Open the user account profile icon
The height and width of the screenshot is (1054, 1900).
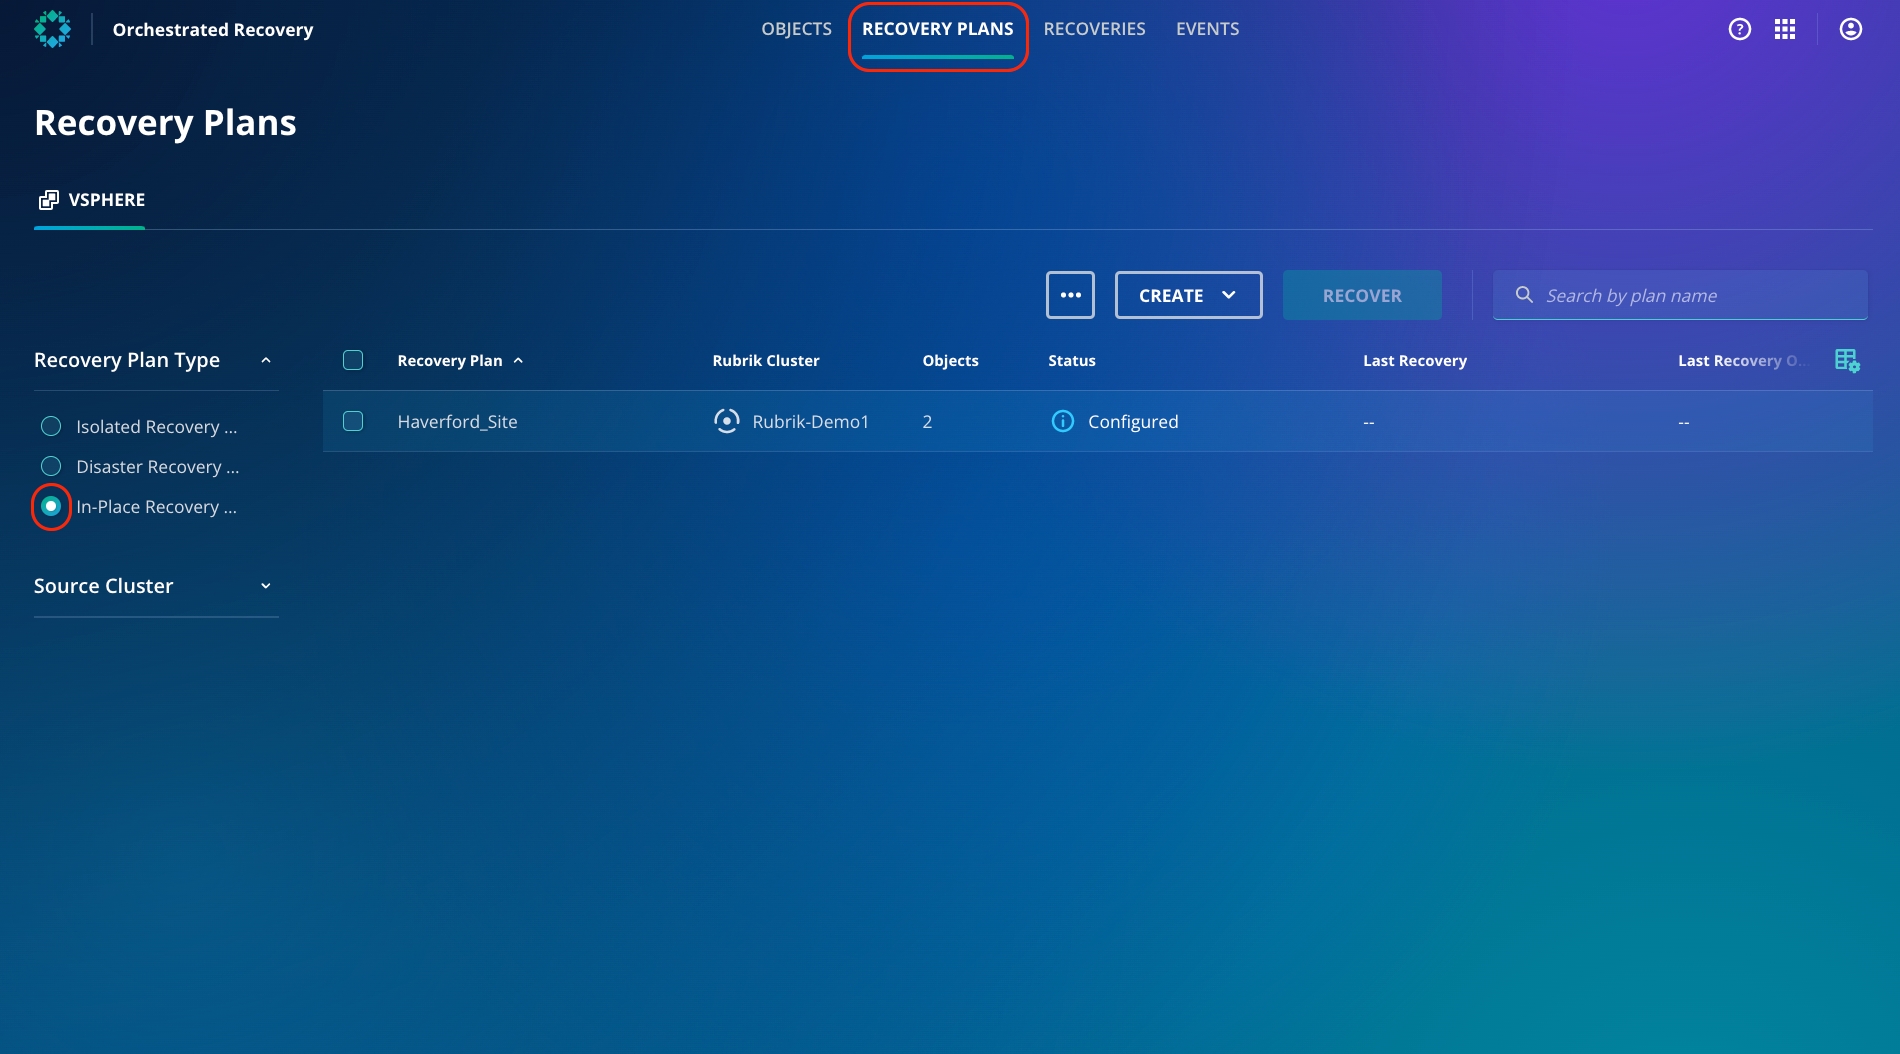coord(1851,29)
